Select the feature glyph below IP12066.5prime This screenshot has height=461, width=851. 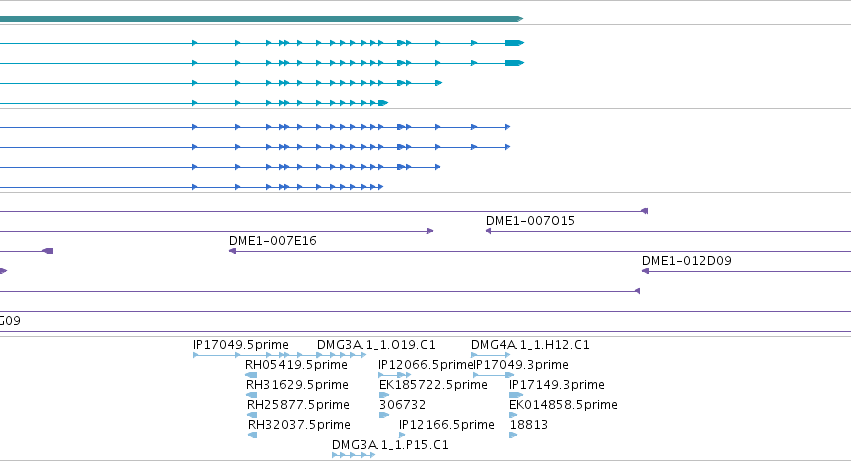tap(395, 375)
